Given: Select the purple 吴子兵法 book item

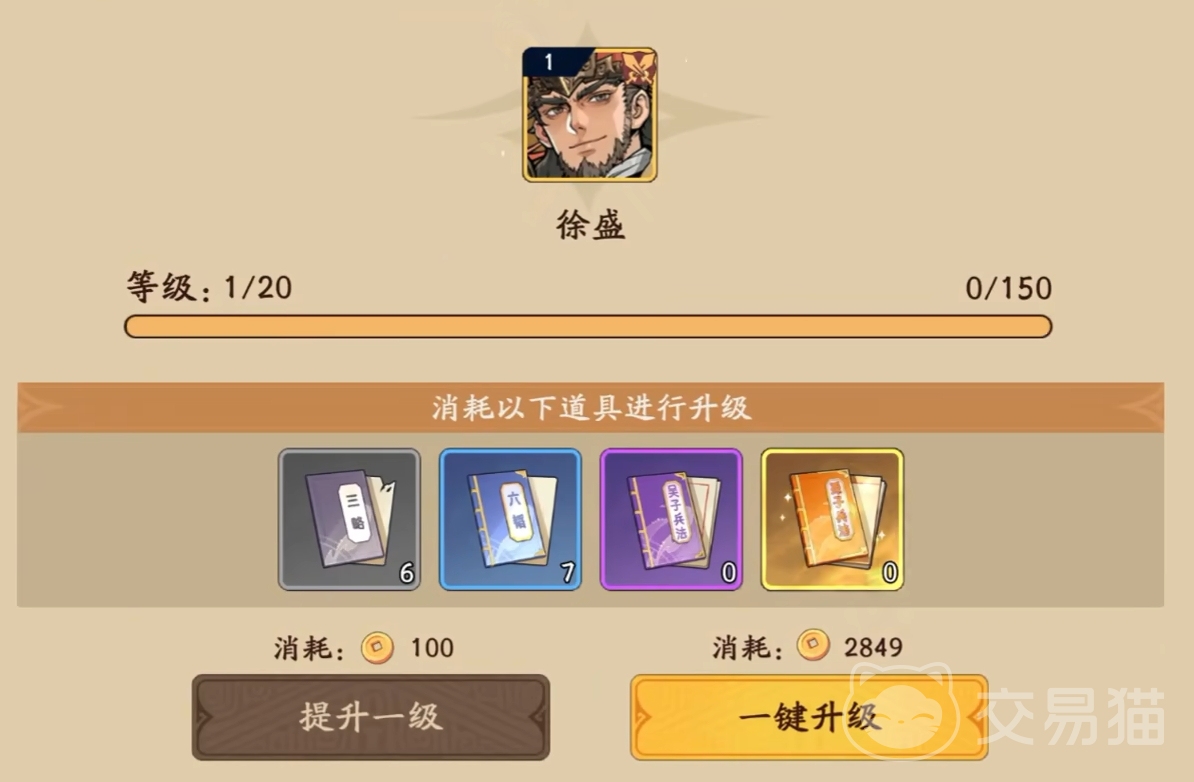Looking at the screenshot, I should pos(671,519).
